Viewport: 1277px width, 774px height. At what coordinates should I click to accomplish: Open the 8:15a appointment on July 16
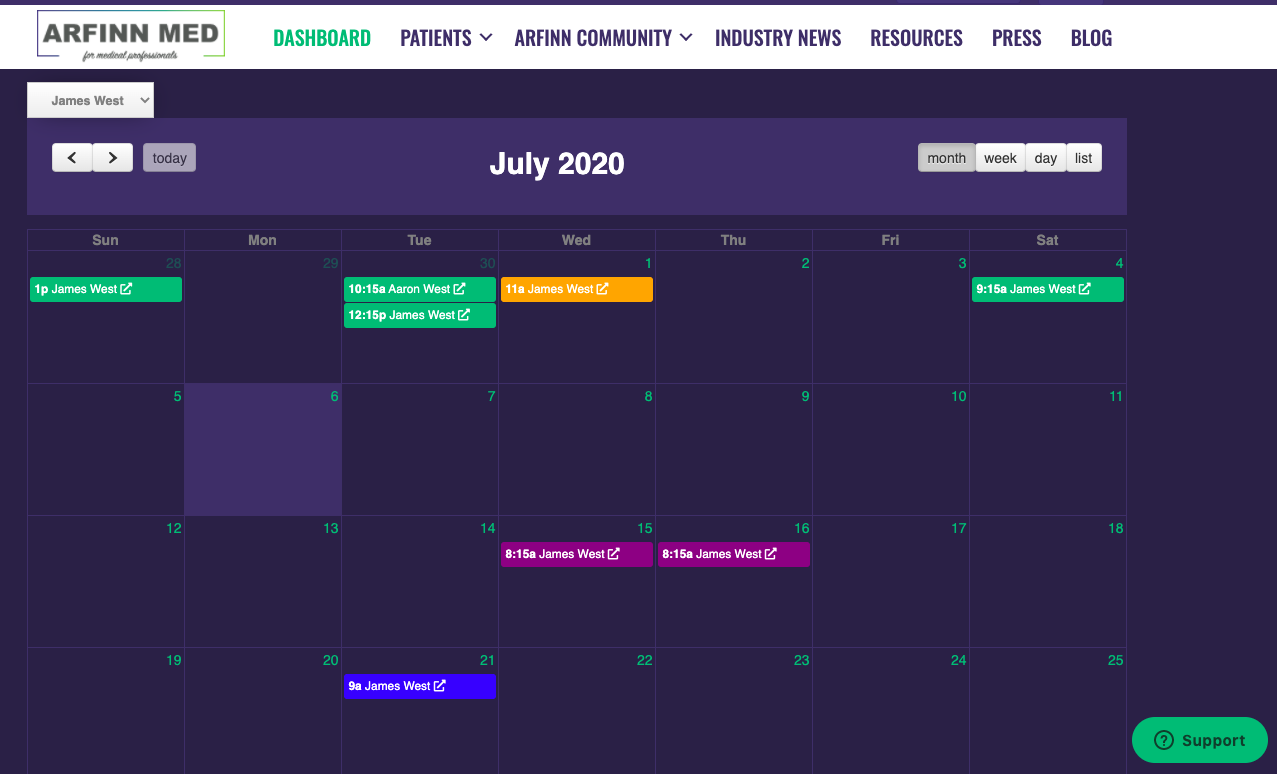734,554
